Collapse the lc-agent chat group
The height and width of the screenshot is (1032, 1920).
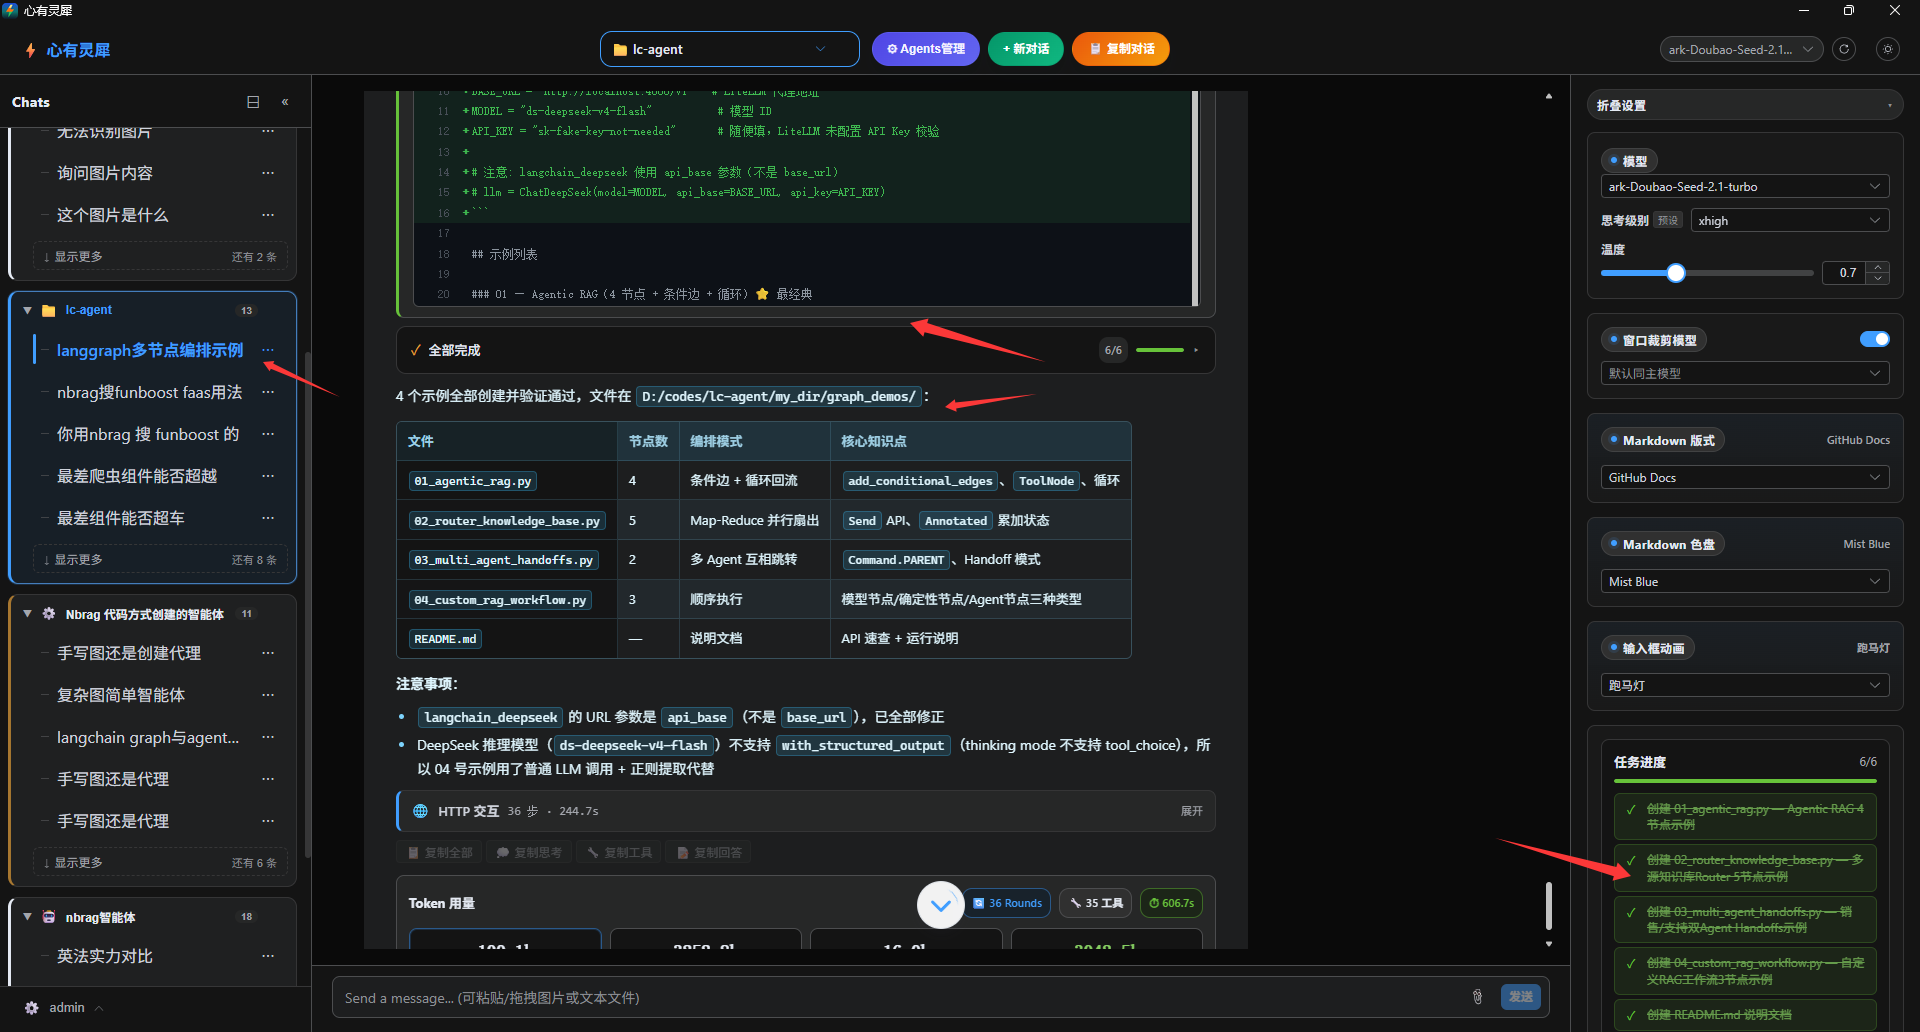(x=28, y=310)
